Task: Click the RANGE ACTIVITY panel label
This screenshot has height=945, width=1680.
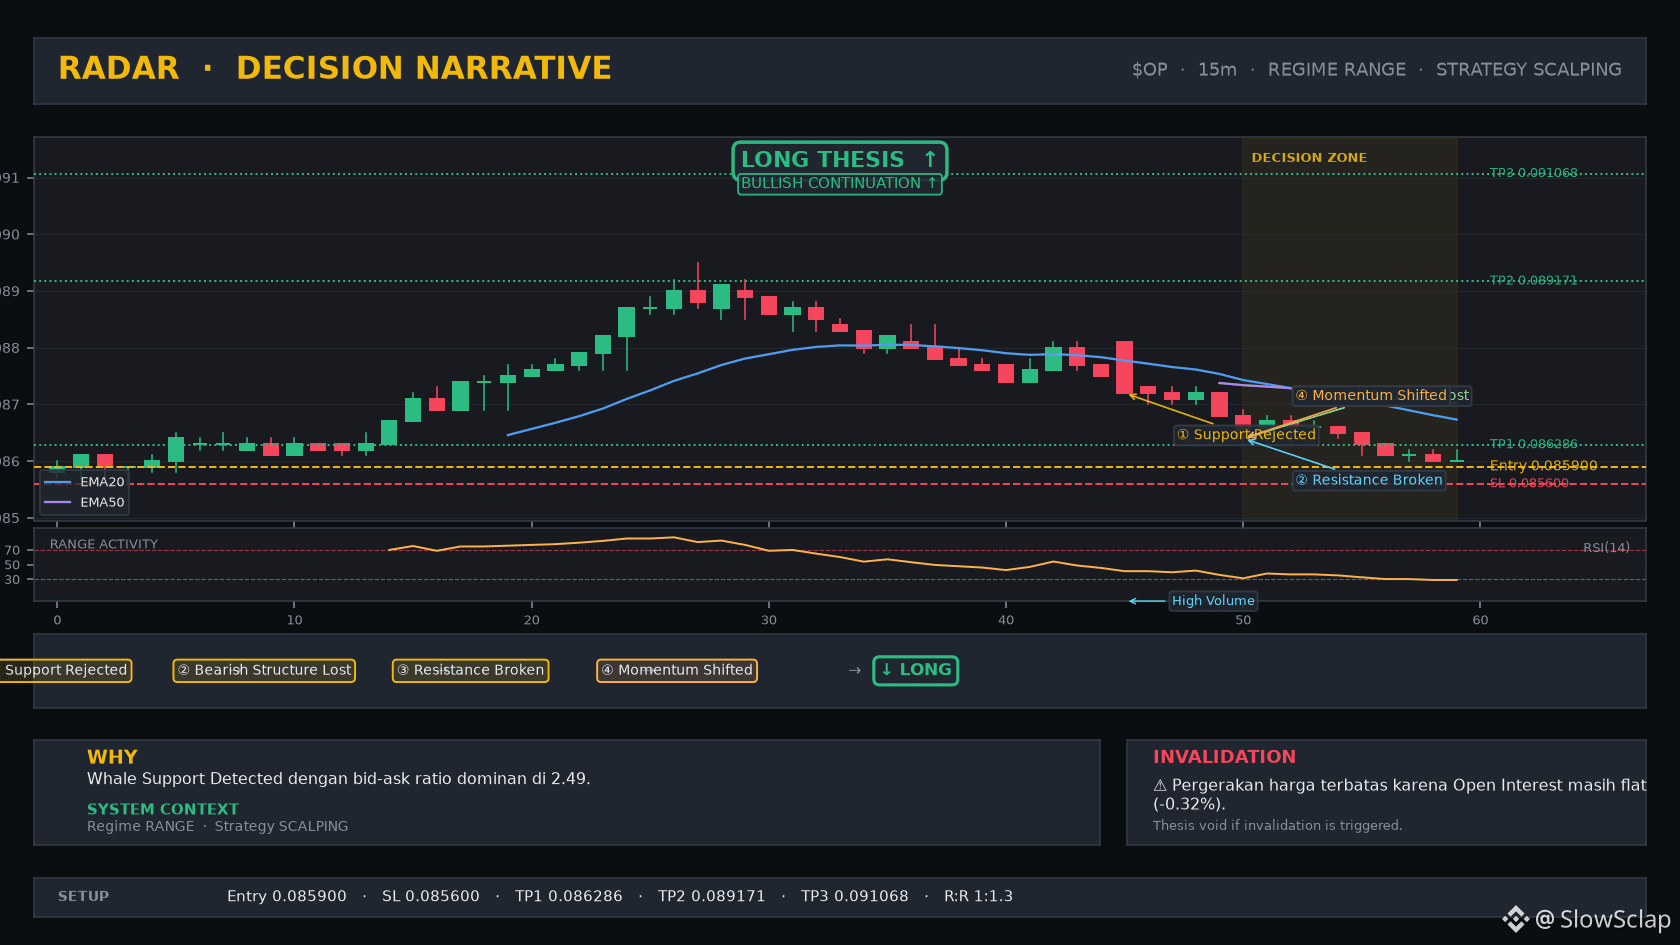Action: [x=104, y=544]
